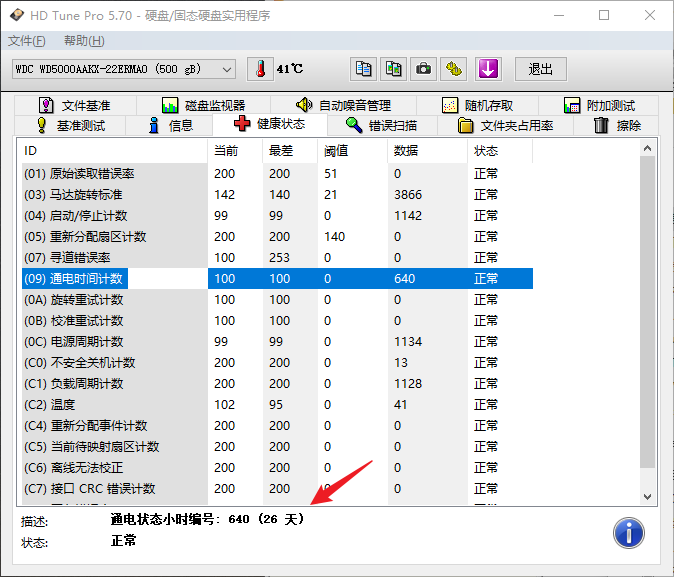674x577 pixels.
Task: Select row (C5) 当前待映射扇区计数
Action: point(277,447)
